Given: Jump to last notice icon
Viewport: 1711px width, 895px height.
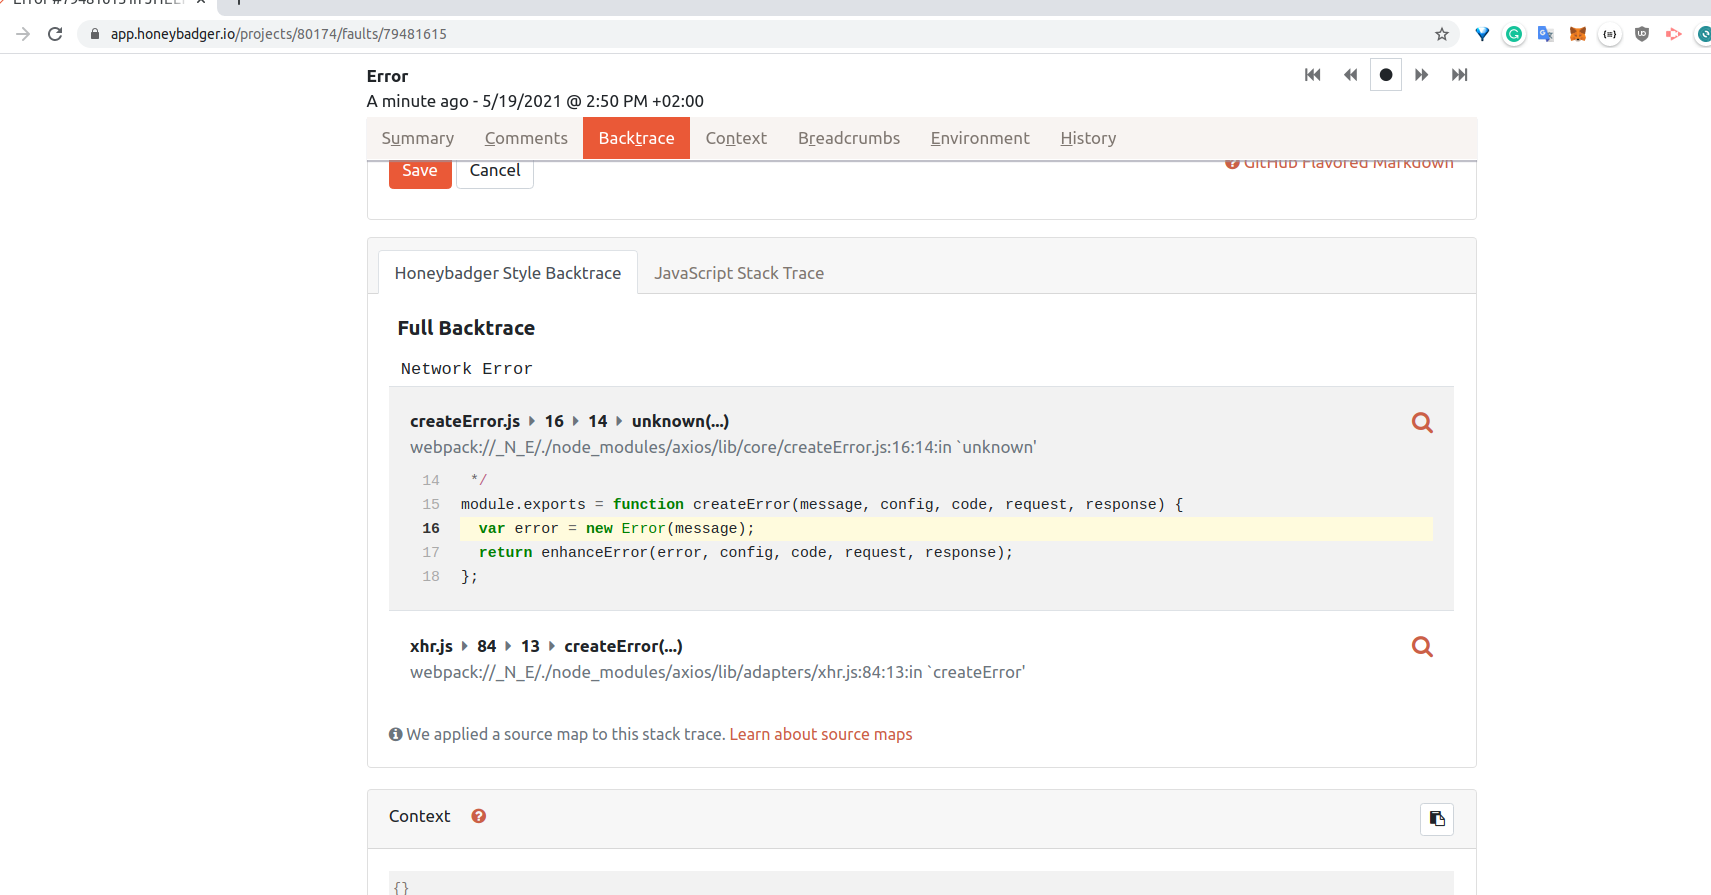Looking at the screenshot, I should (x=1460, y=75).
